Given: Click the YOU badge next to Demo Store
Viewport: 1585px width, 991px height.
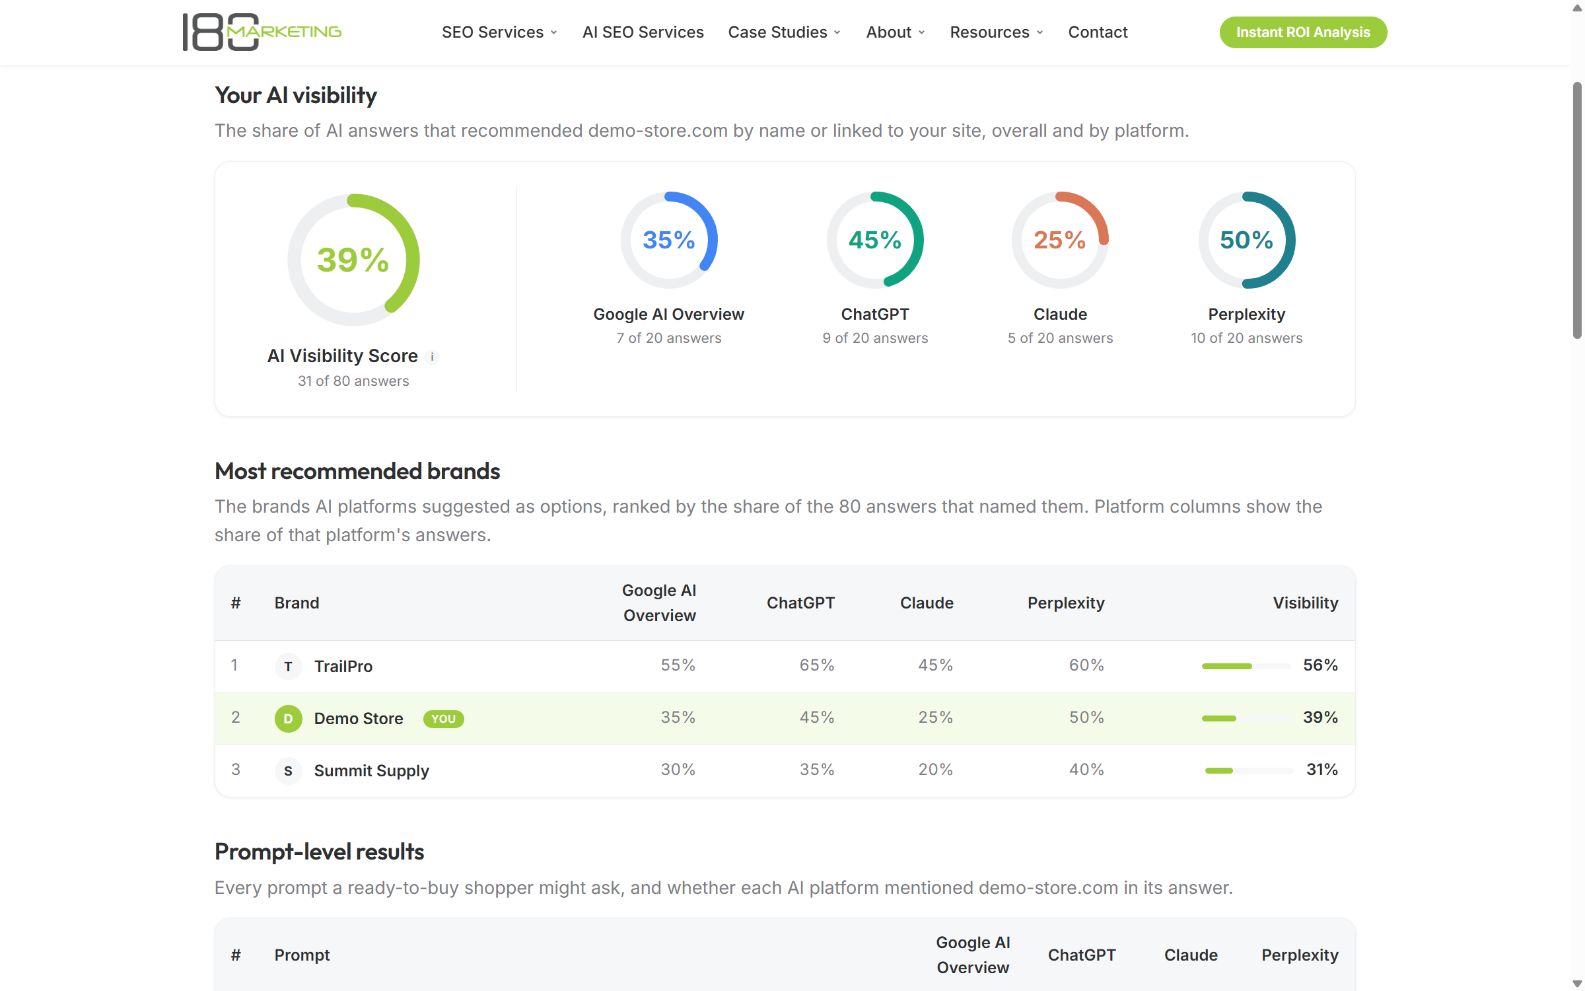Looking at the screenshot, I should point(443,719).
